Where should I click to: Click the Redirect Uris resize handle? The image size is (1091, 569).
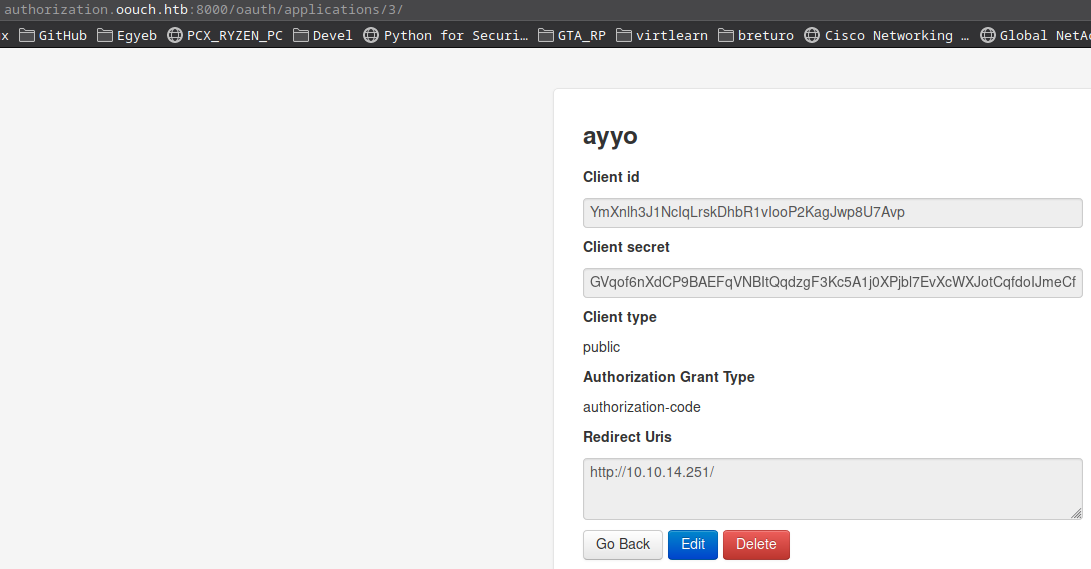pyautogui.click(x=1076, y=513)
